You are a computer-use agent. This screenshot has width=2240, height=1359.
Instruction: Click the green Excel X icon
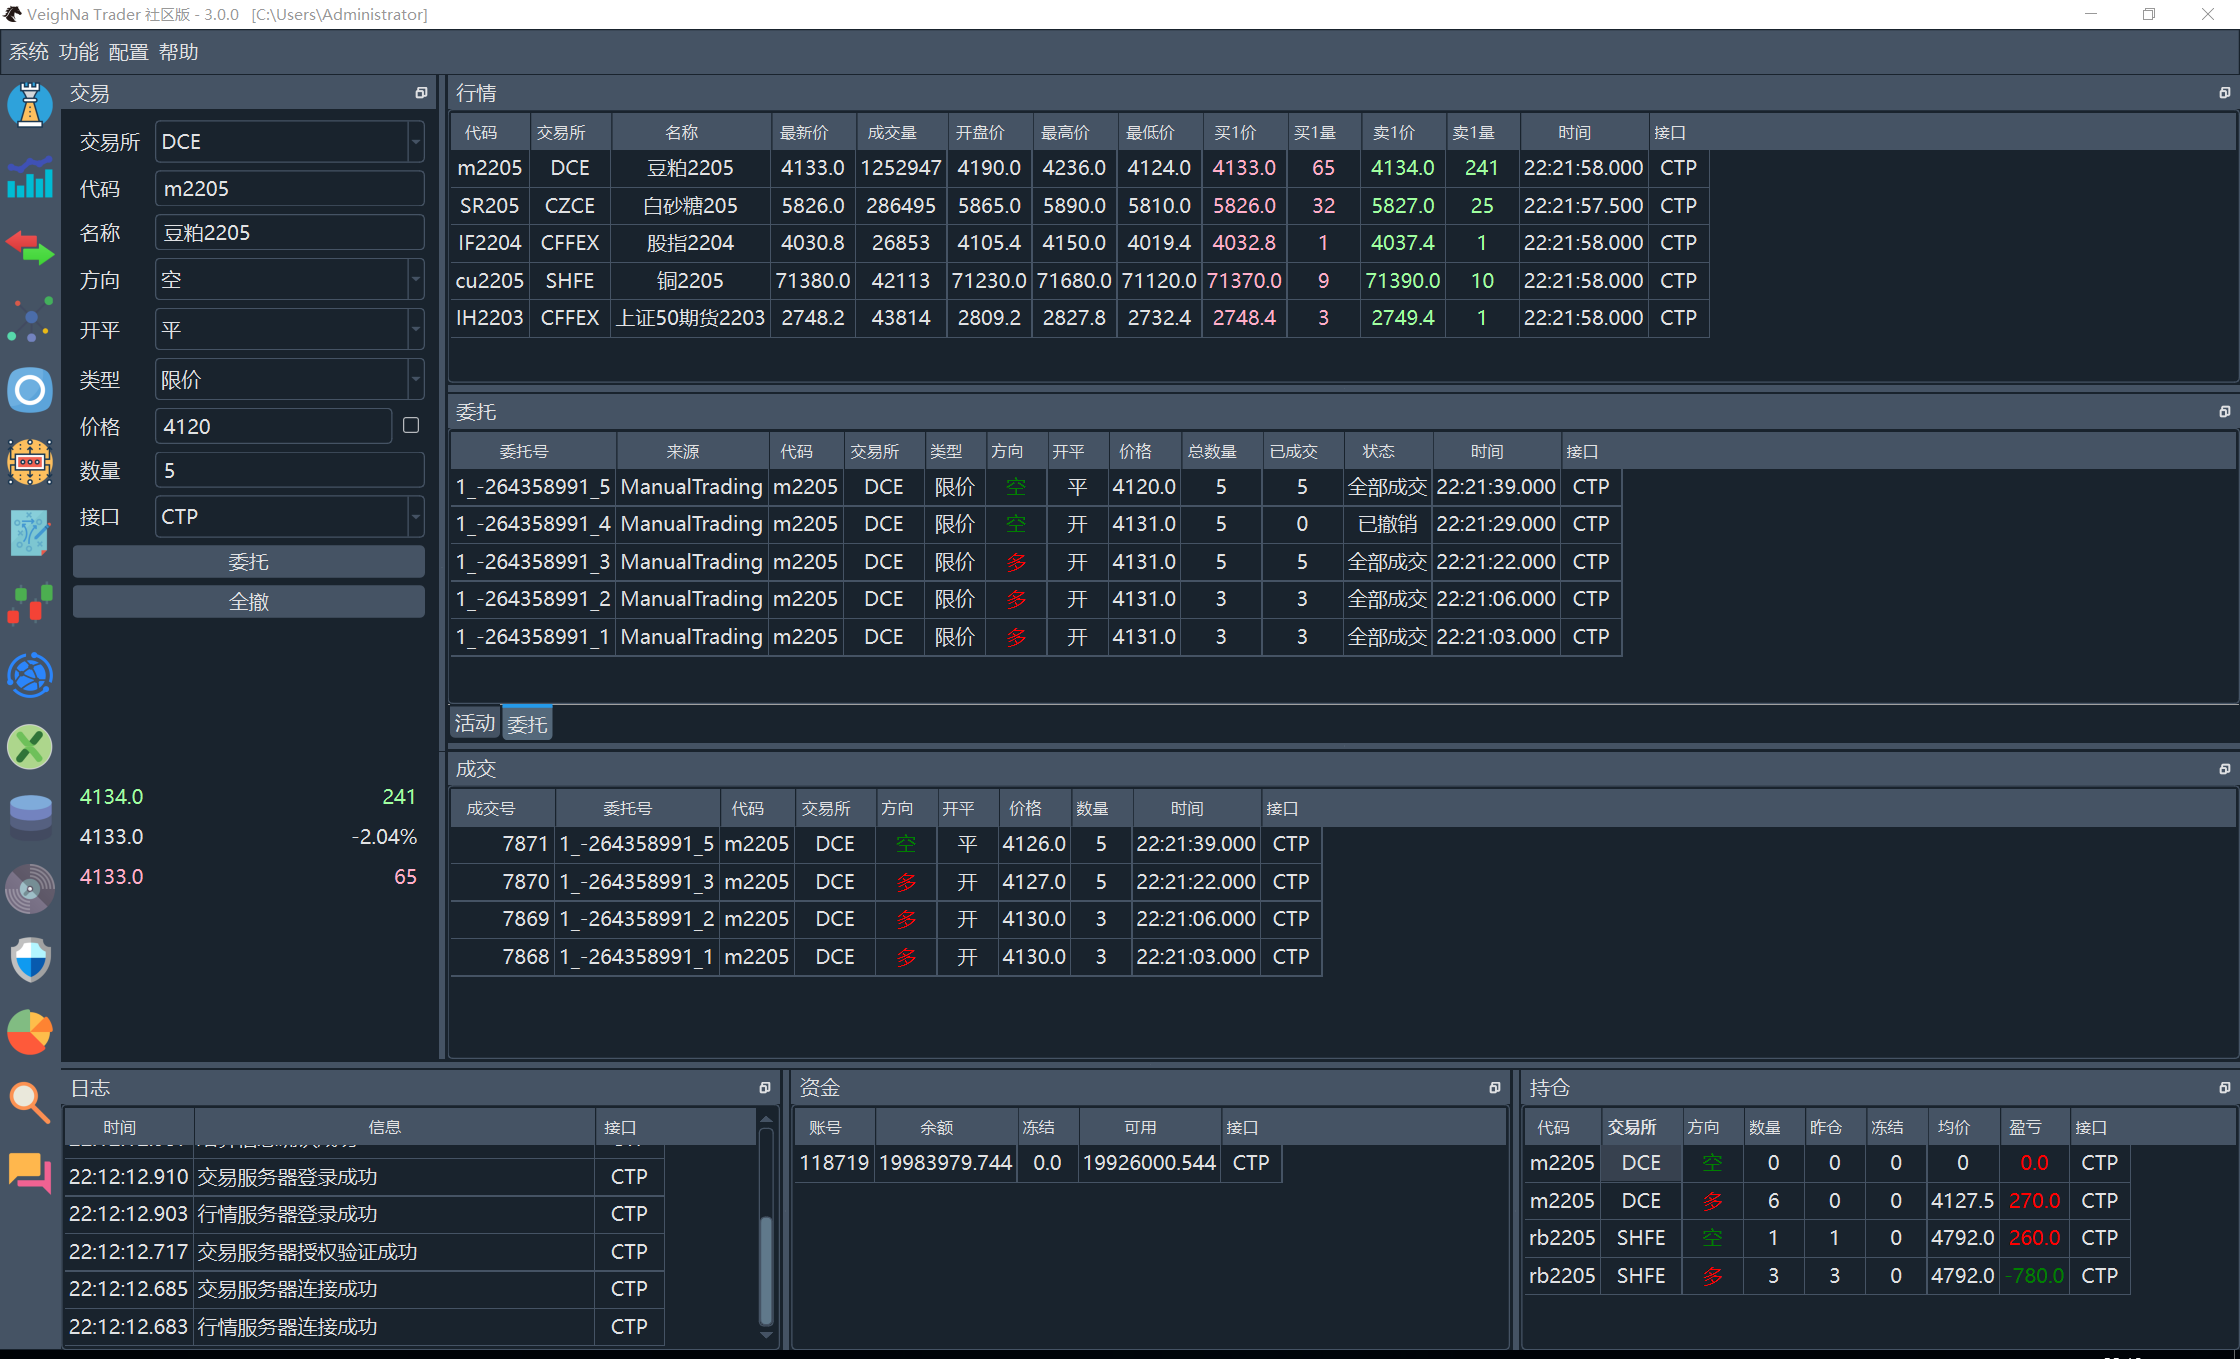click(x=30, y=747)
